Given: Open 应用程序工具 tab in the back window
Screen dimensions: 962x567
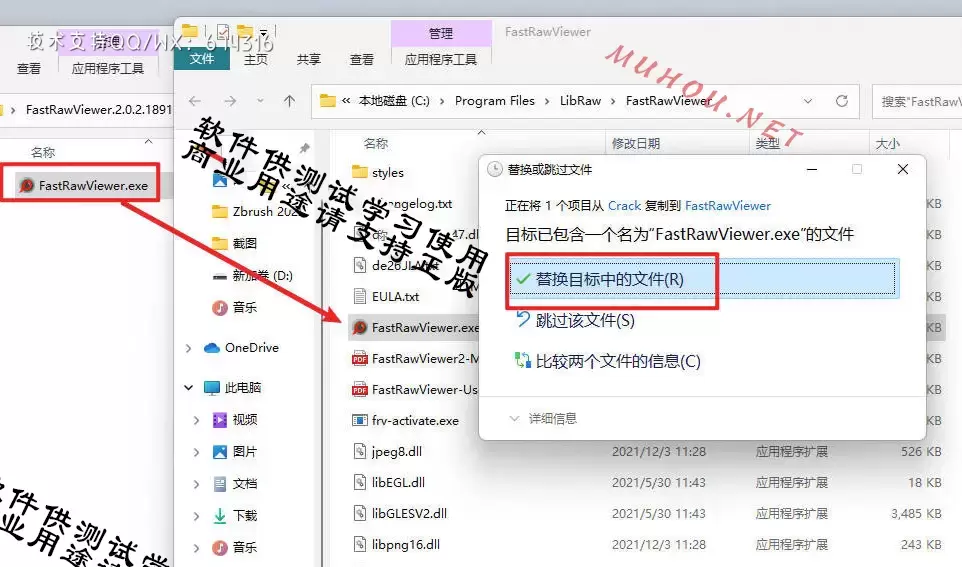Looking at the screenshot, I should pos(107,68).
